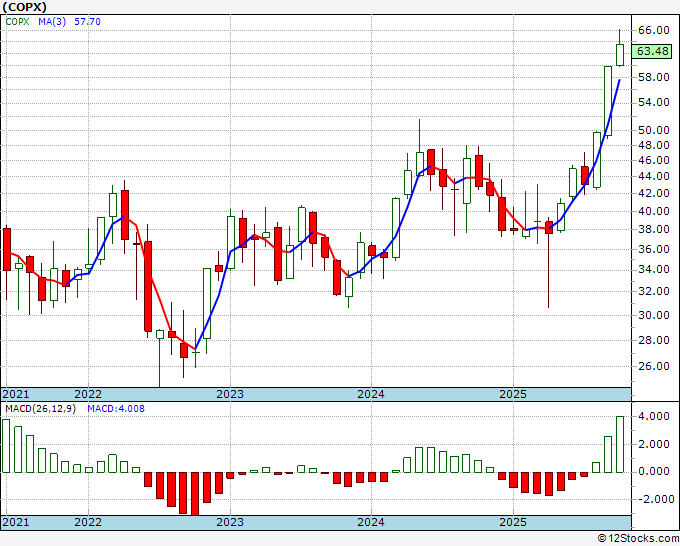This screenshot has width=680, height=546.
Task: Click the 50.00 price axis label
Action: click(x=652, y=130)
